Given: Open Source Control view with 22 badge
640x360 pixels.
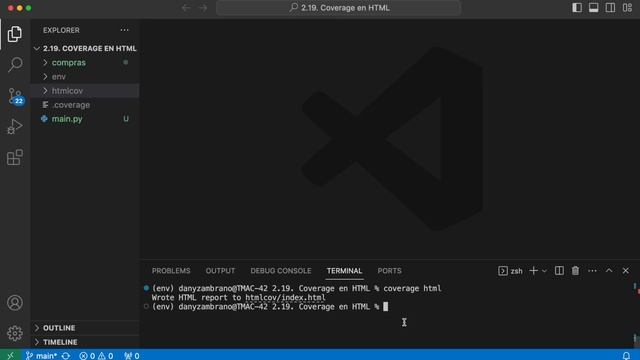Looking at the screenshot, I should click(16, 96).
